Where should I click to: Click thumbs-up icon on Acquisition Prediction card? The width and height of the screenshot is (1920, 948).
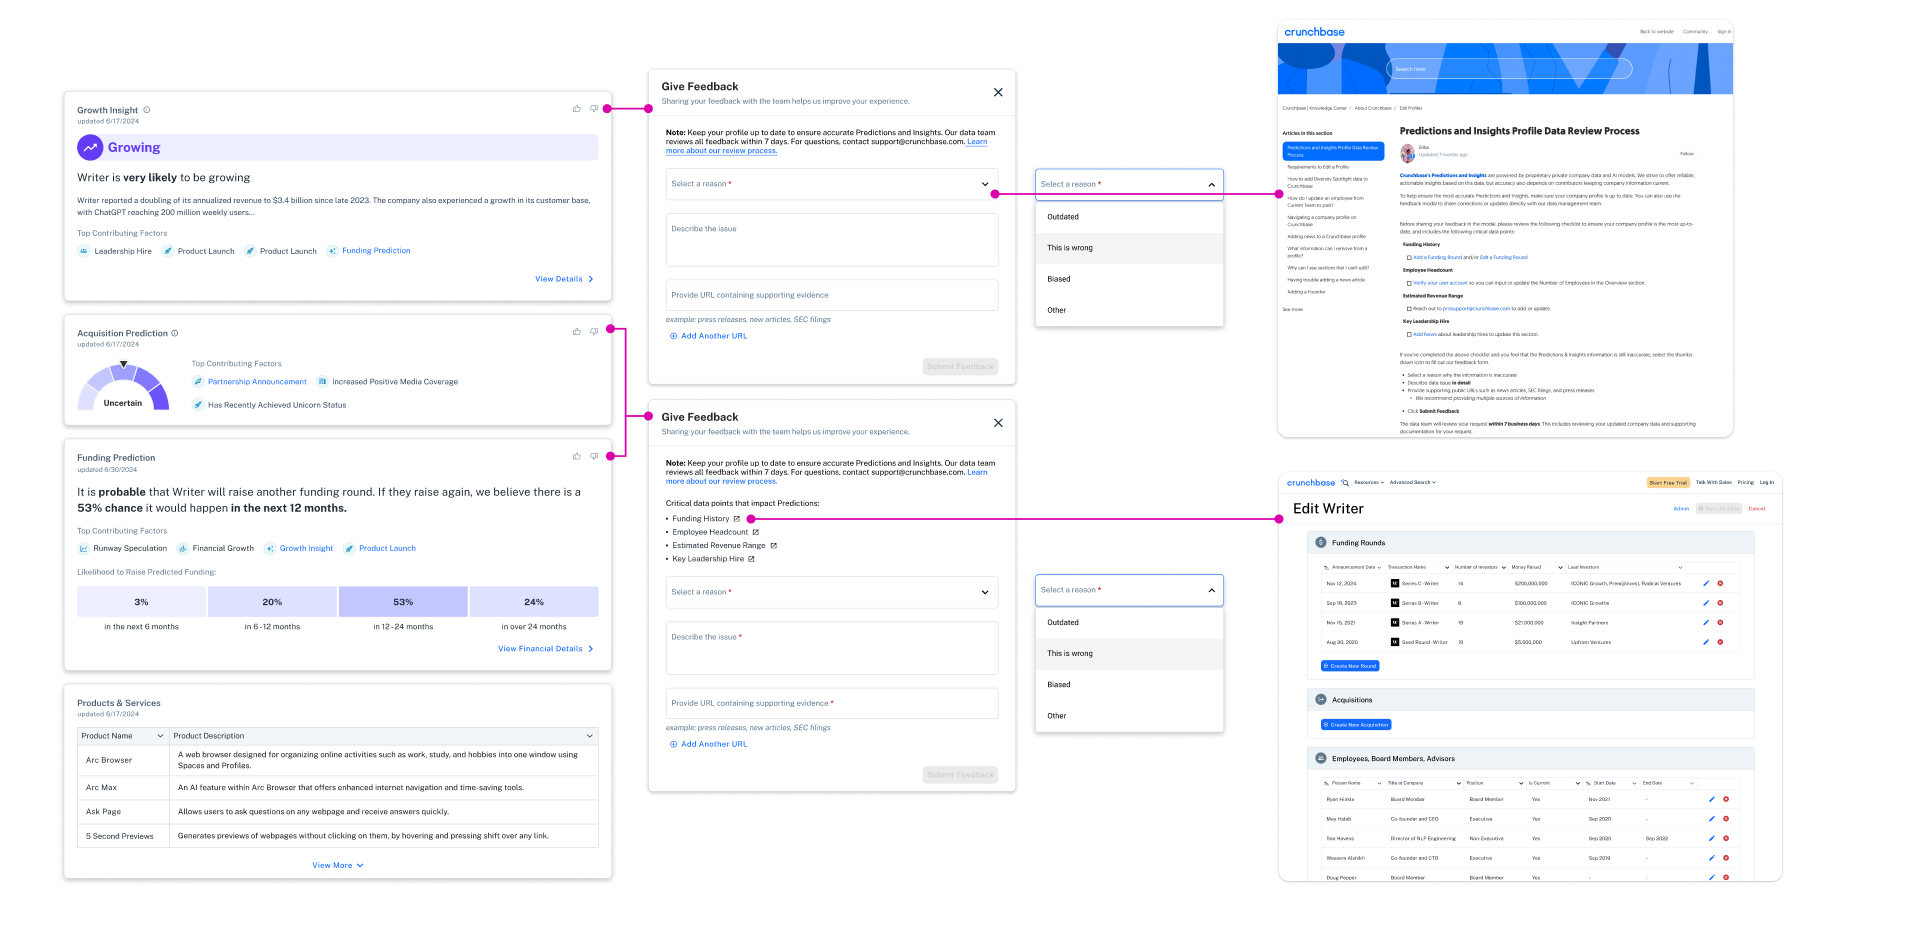pos(577,331)
